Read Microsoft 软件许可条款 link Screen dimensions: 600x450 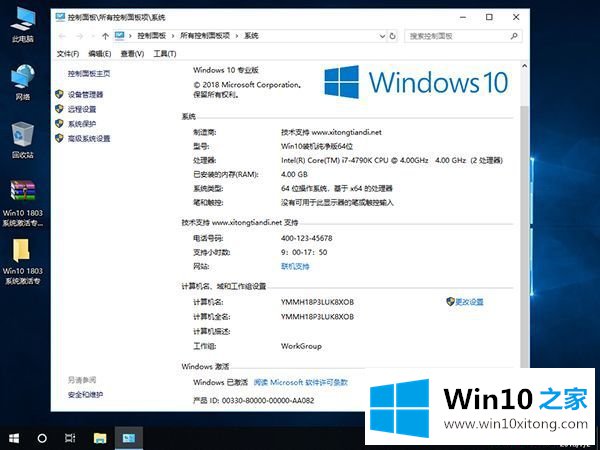coord(301,382)
